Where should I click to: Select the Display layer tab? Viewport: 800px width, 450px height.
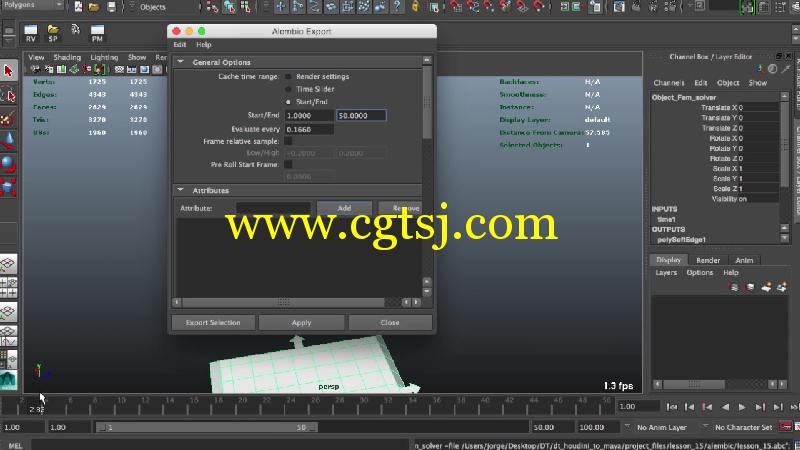668,260
